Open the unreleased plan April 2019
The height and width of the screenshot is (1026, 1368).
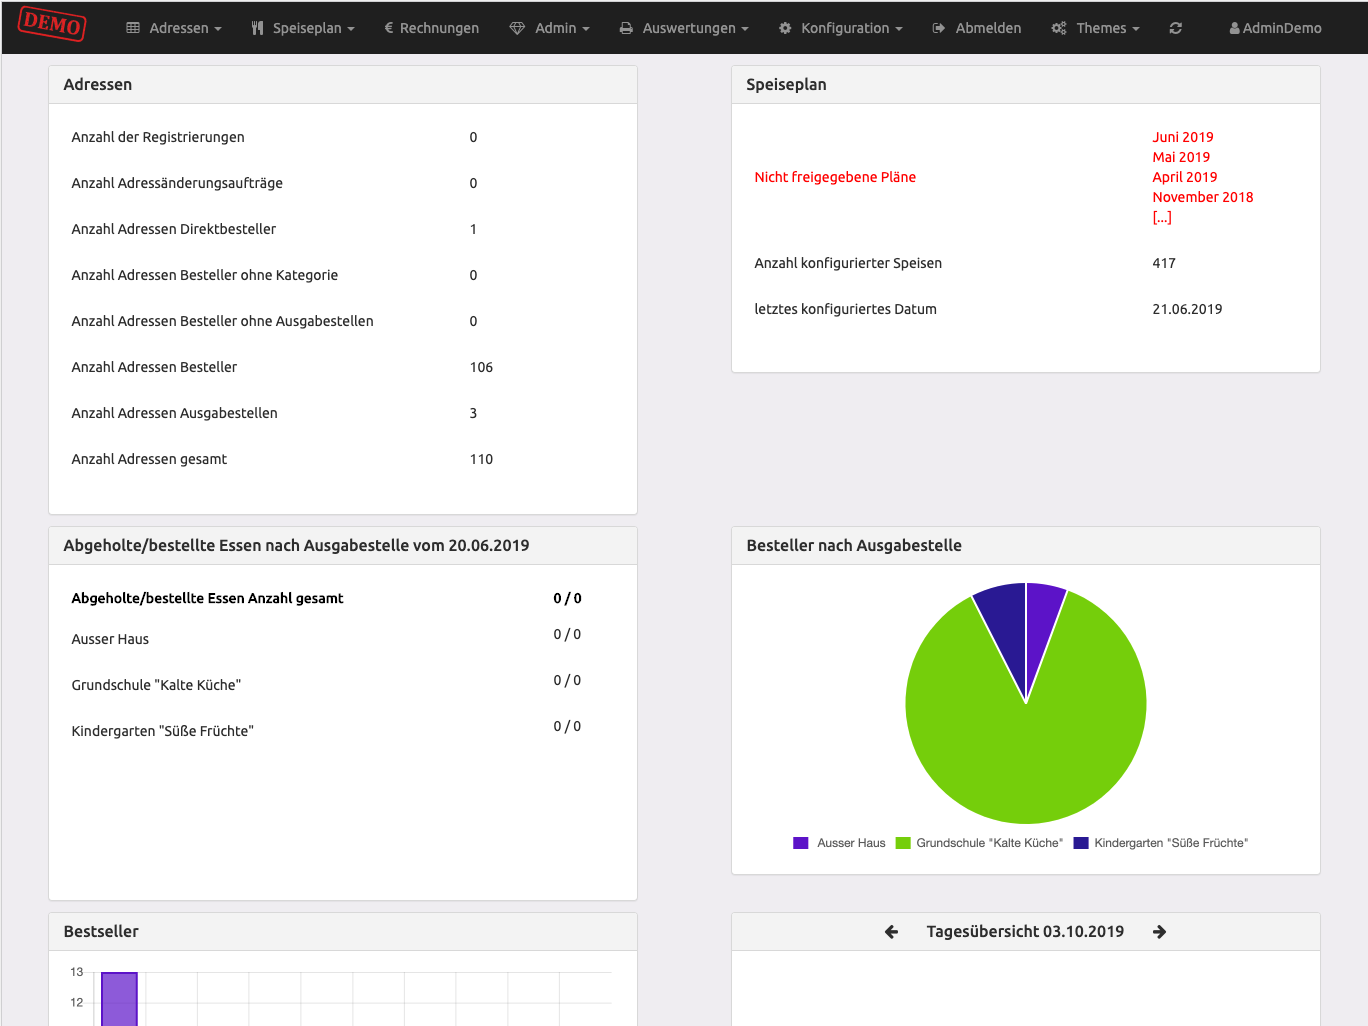tap(1185, 177)
